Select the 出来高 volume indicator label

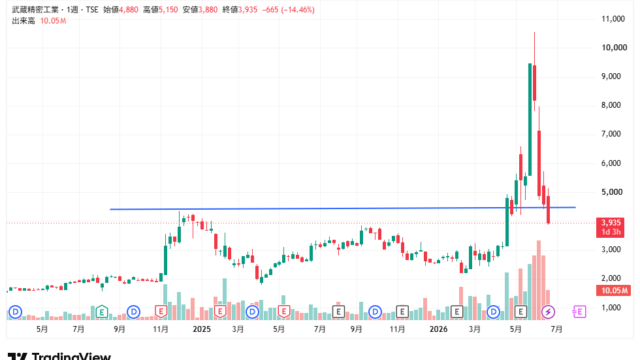23,21
